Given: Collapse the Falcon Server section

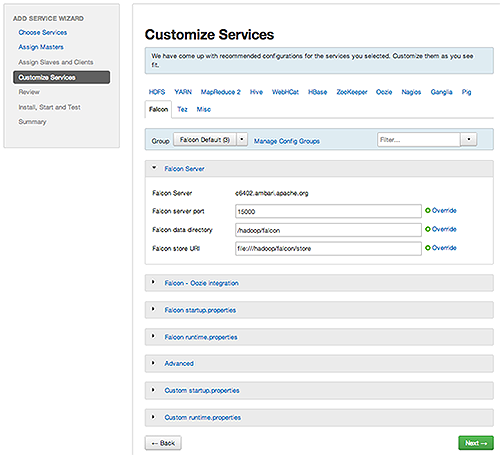Looking at the screenshot, I should [154, 168].
